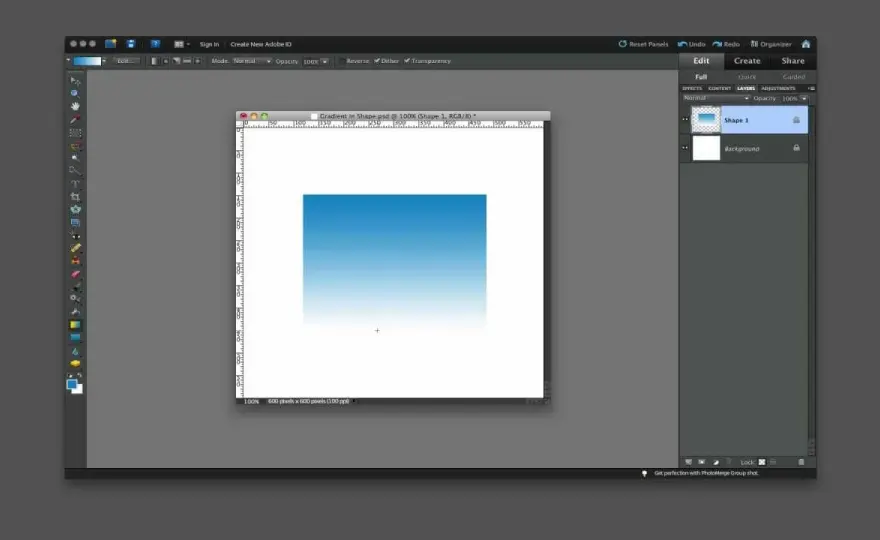The image size is (880, 540).
Task: Open the Effects panel tab
Action: point(692,88)
